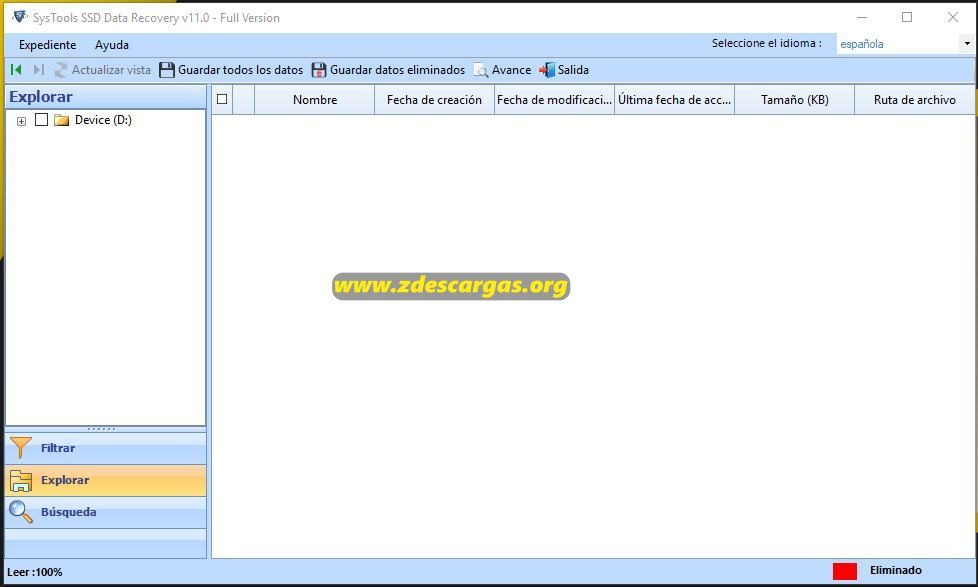This screenshot has width=978, height=587.
Task: Select the Device (D:) tree label
Action: point(103,120)
